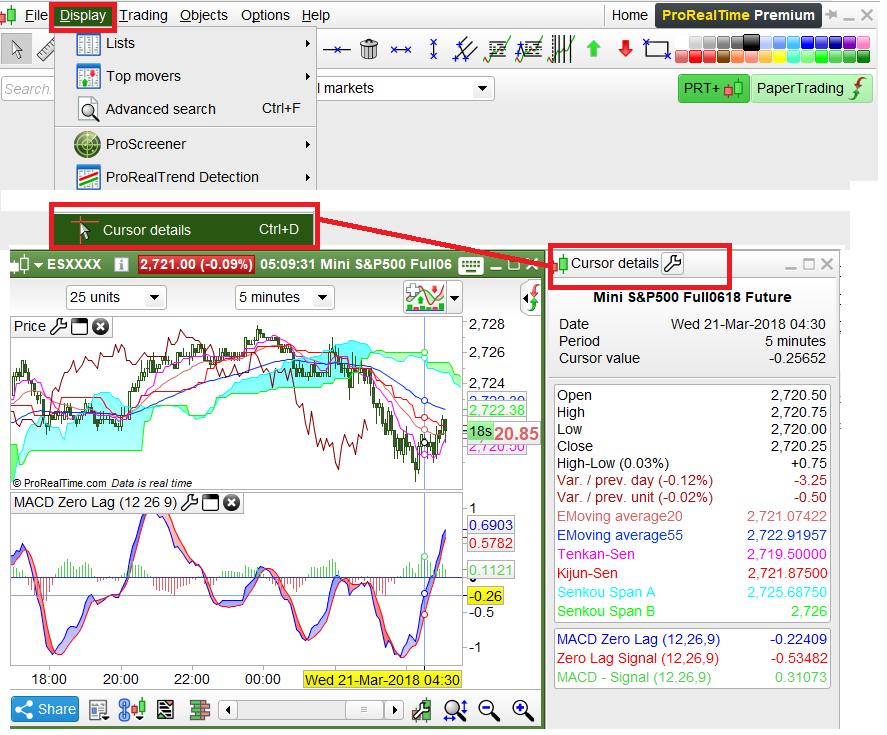Click the keyboard icon in chart title bar
This screenshot has height=735, width=887.
[471, 265]
